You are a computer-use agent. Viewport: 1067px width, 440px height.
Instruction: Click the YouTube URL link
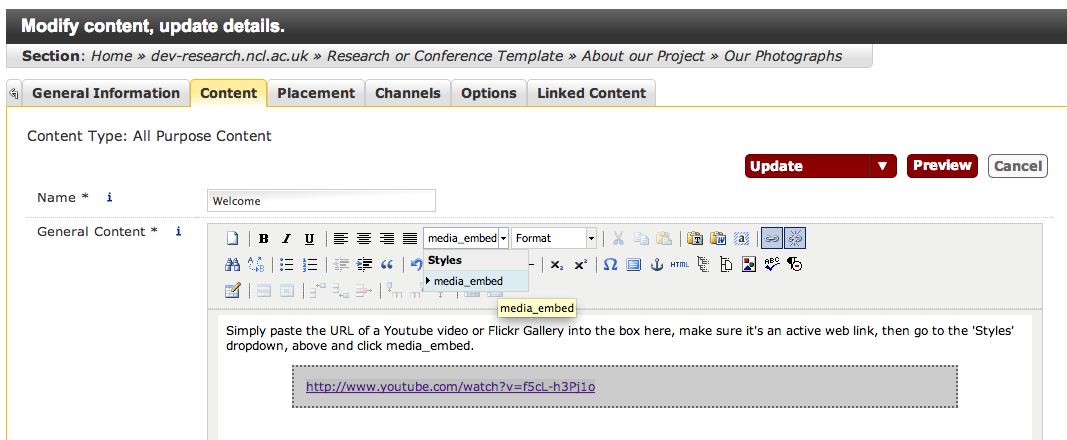(450, 386)
